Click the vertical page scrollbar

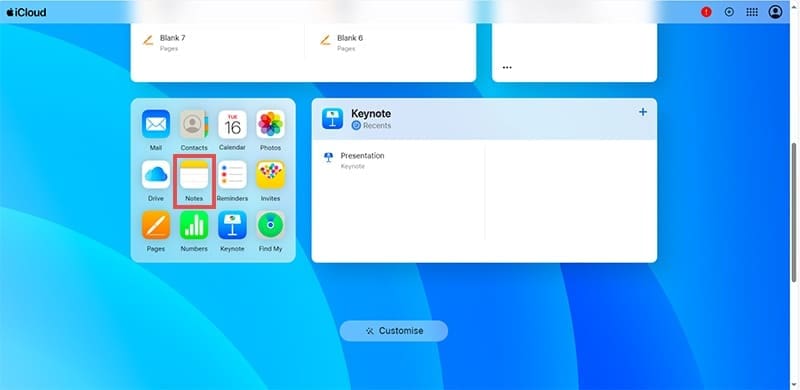tap(794, 212)
